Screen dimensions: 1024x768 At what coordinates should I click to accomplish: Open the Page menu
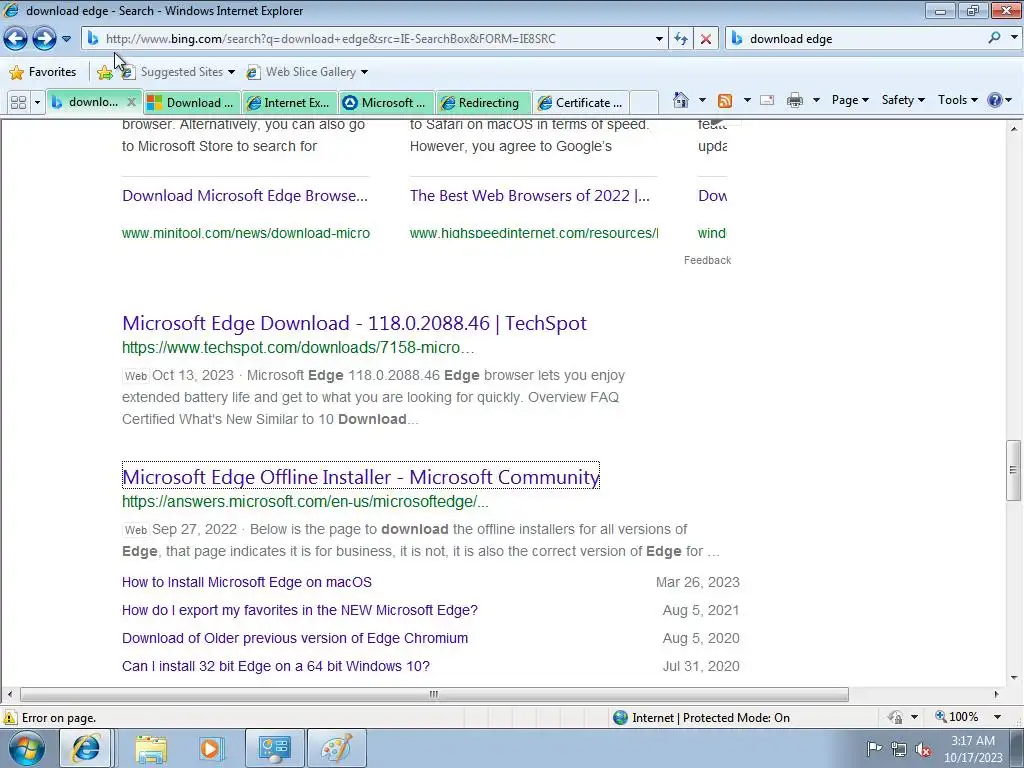tap(850, 100)
